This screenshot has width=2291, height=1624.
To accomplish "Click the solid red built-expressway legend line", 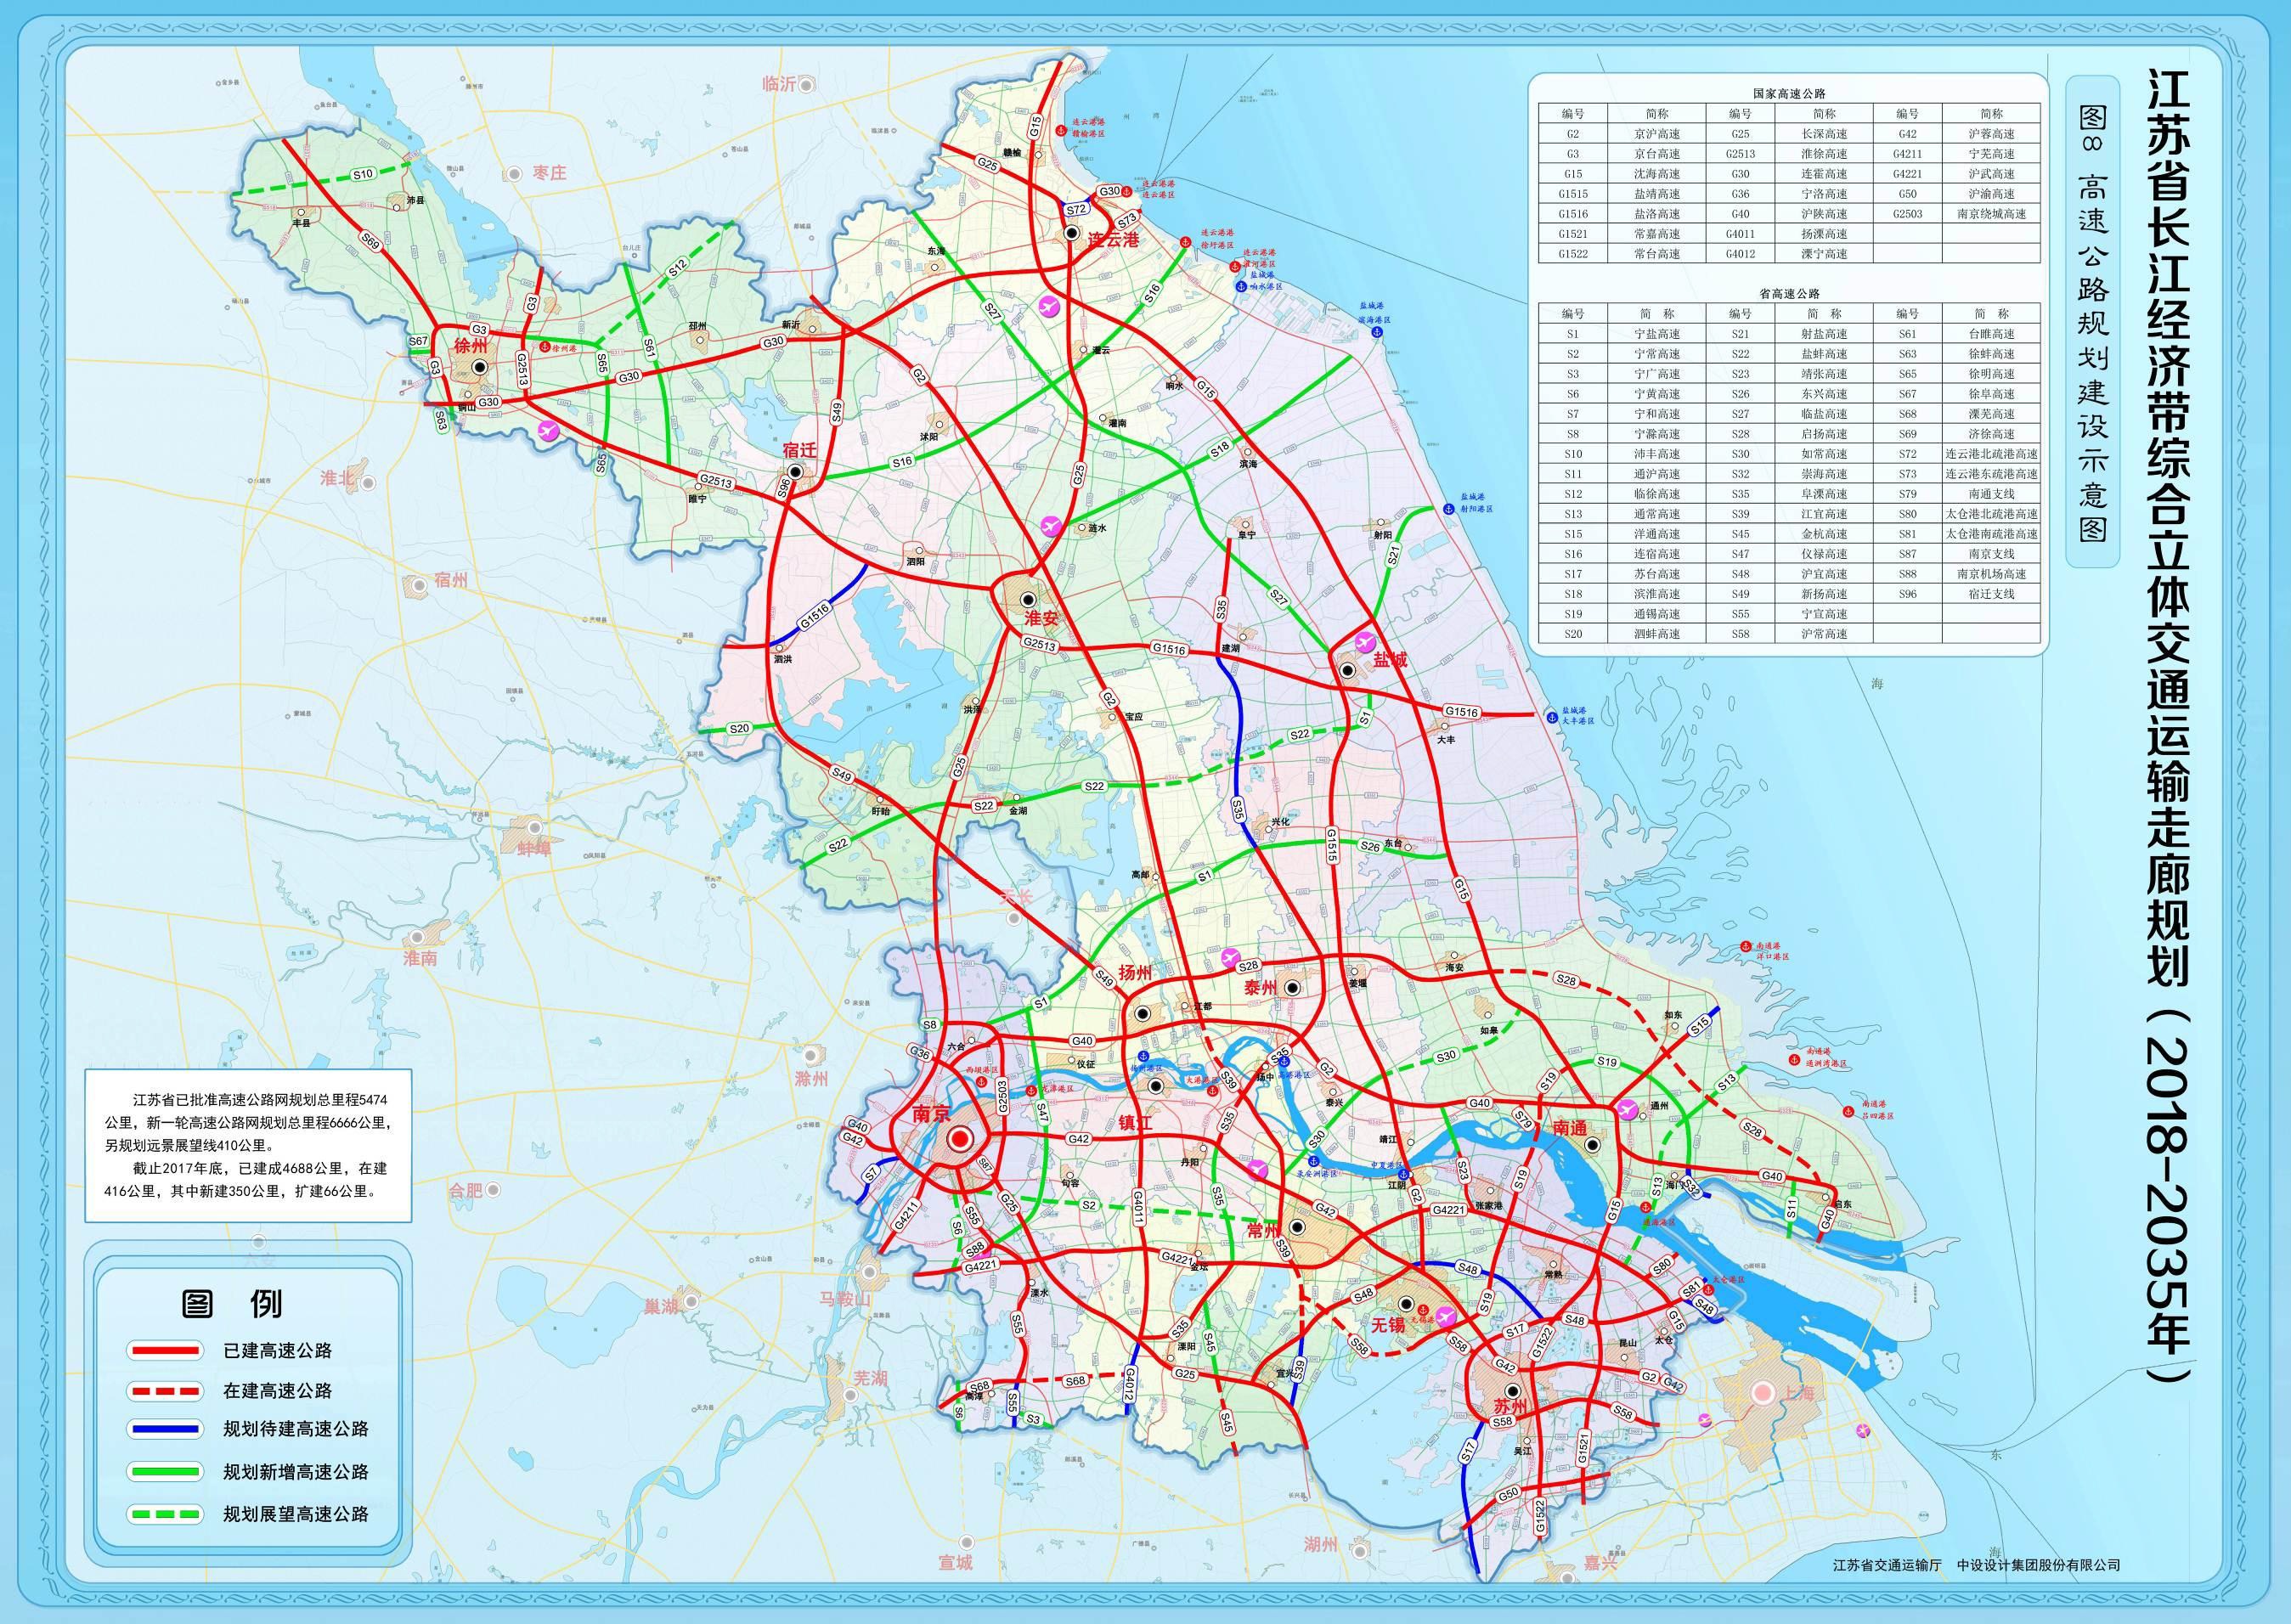I will [165, 1350].
